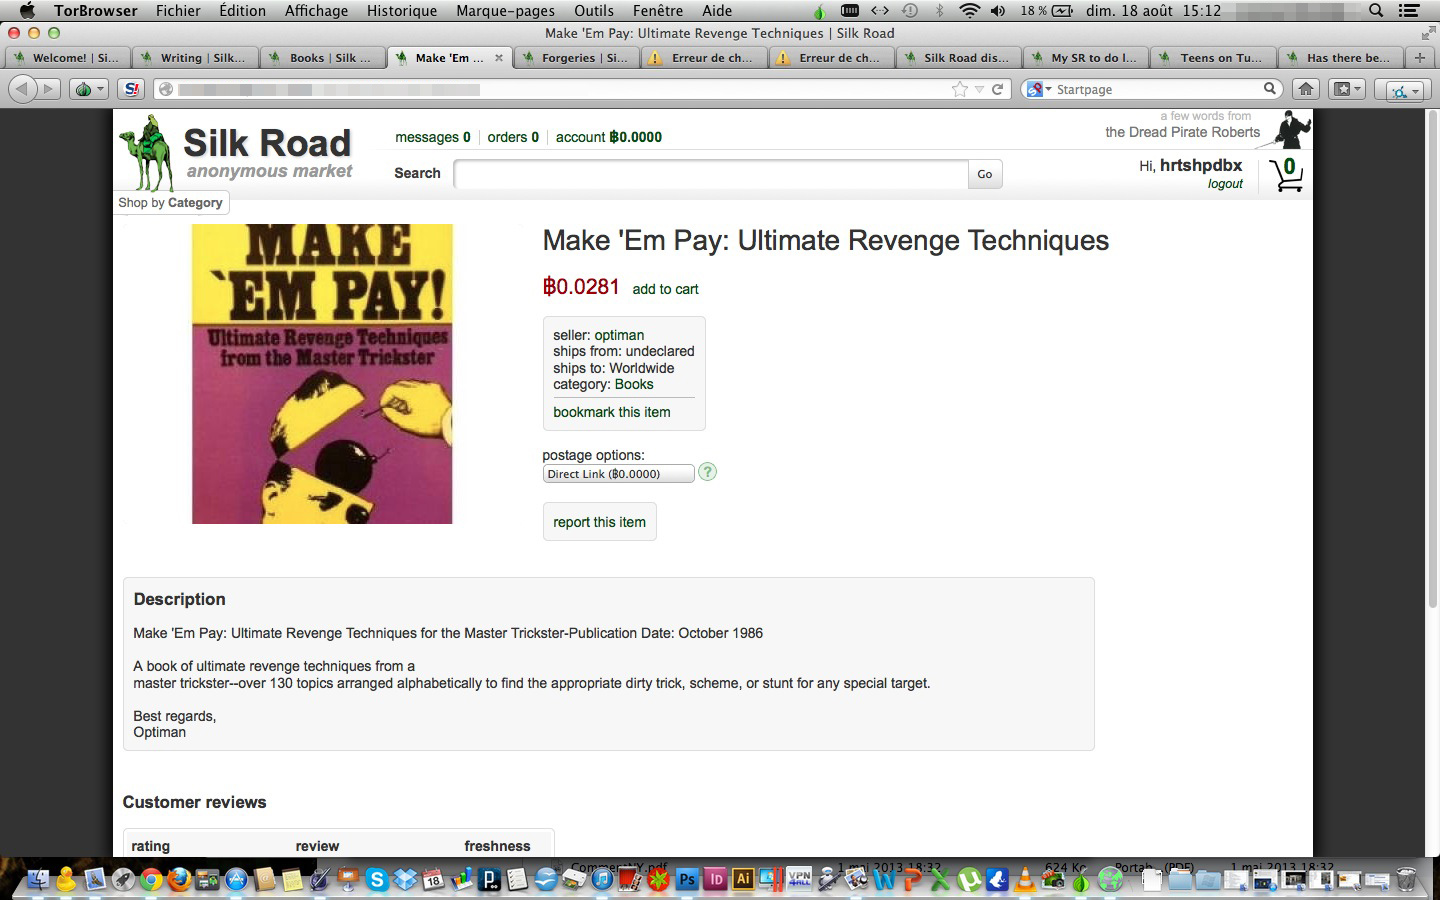Click the Make 'Em Pay book cover image
Screen dimensions: 1440x900
coord(322,374)
